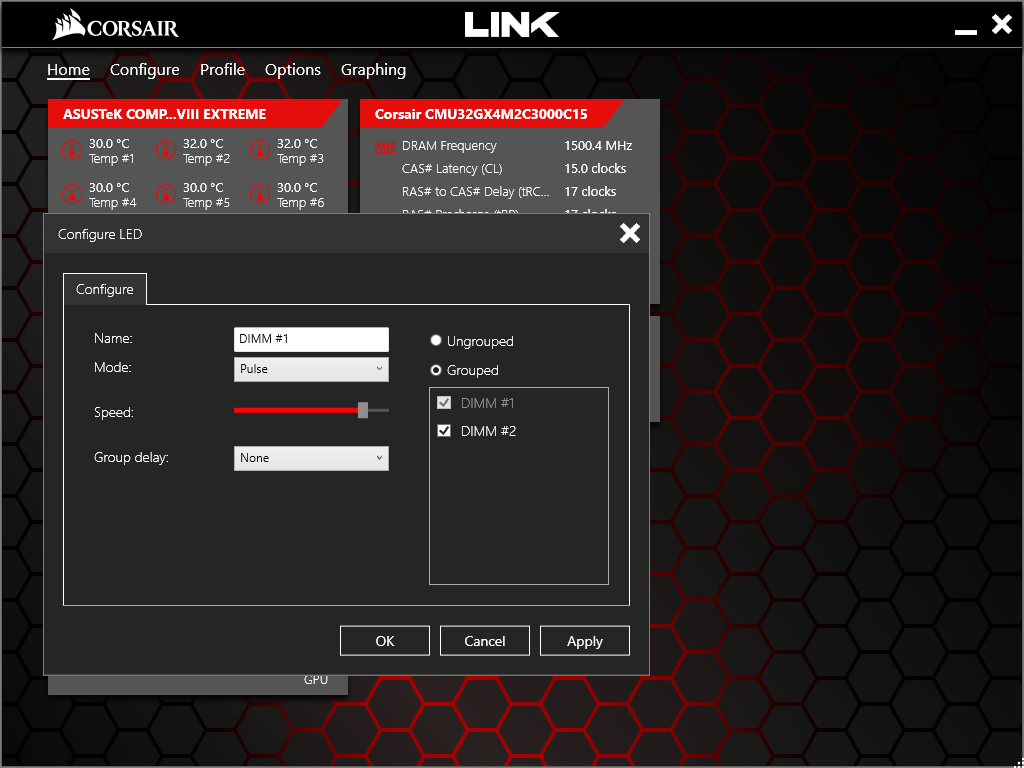Click the RAS# to CAS# Delay label
The image size is (1024, 768).
(x=476, y=191)
